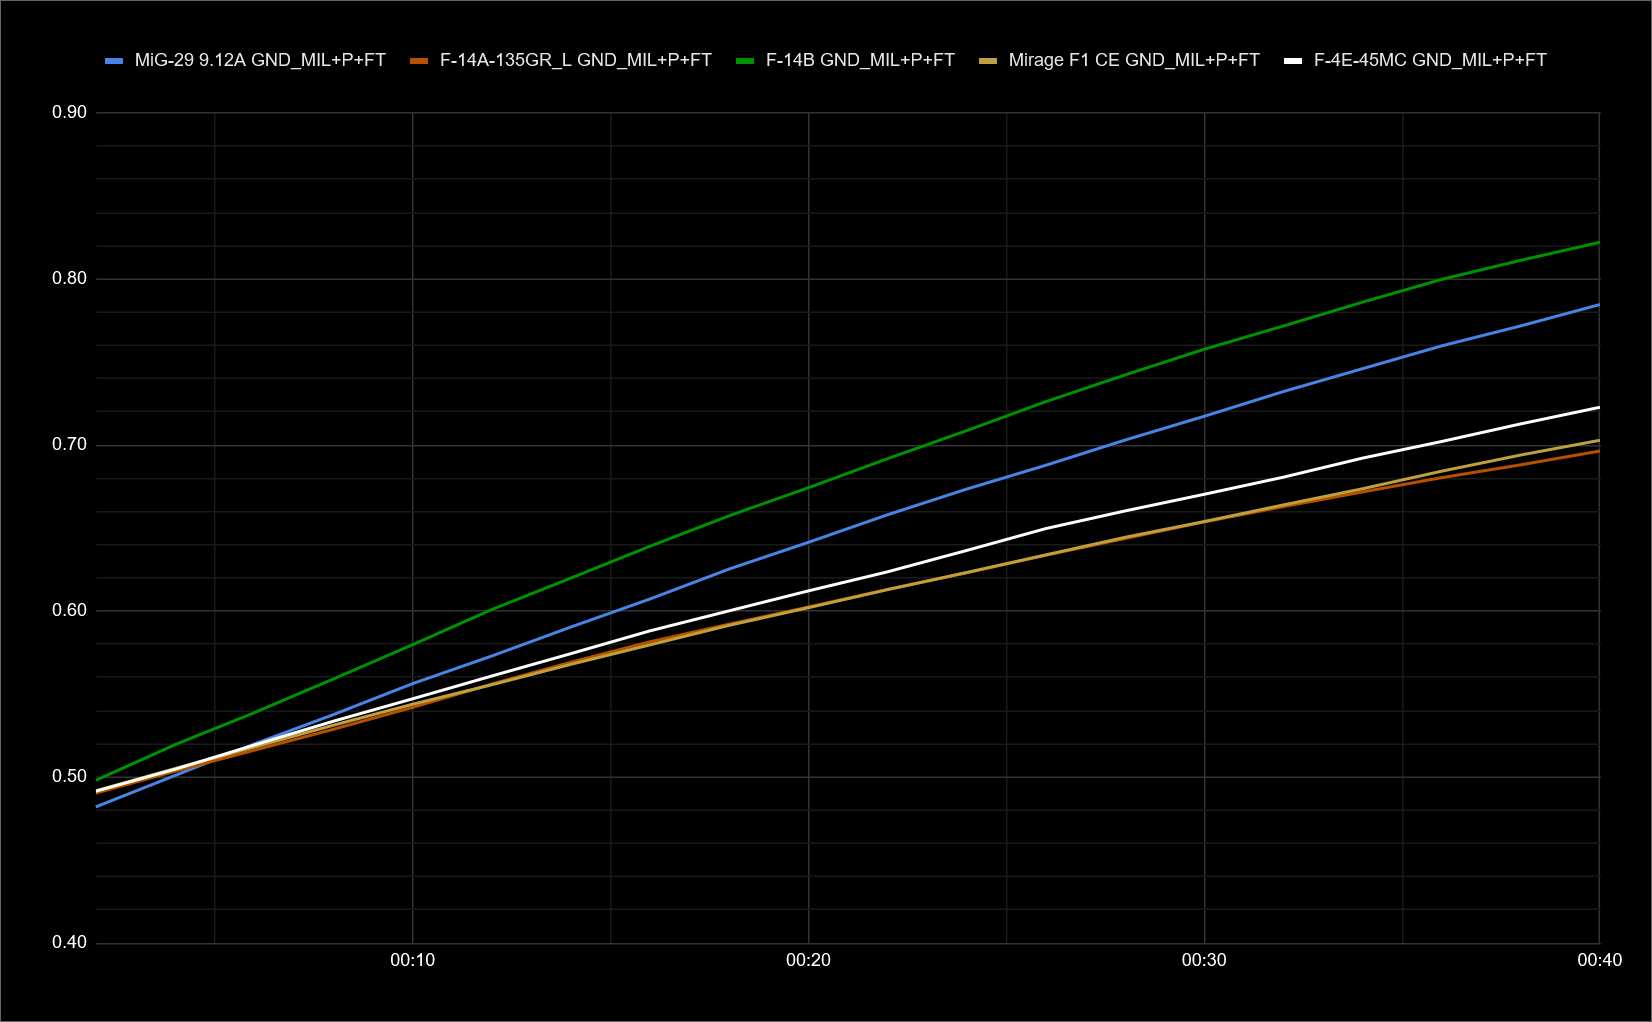Click the green F-14B line's endpoint at 00:40
Screen dimensions: 1652x1022
(x=1598, y=243)
